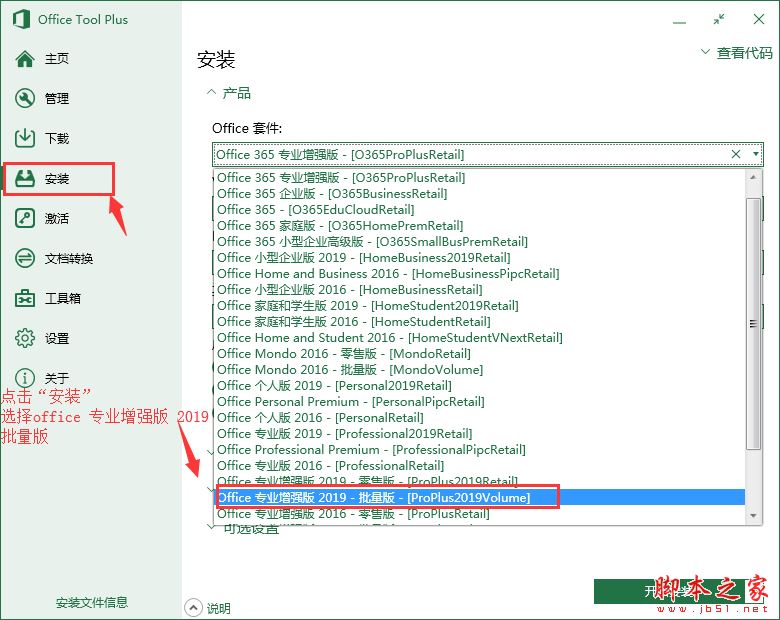Viewport: 780px width, 620px height.
Task: Open the 主页 home icon
Action: point(25,59)
